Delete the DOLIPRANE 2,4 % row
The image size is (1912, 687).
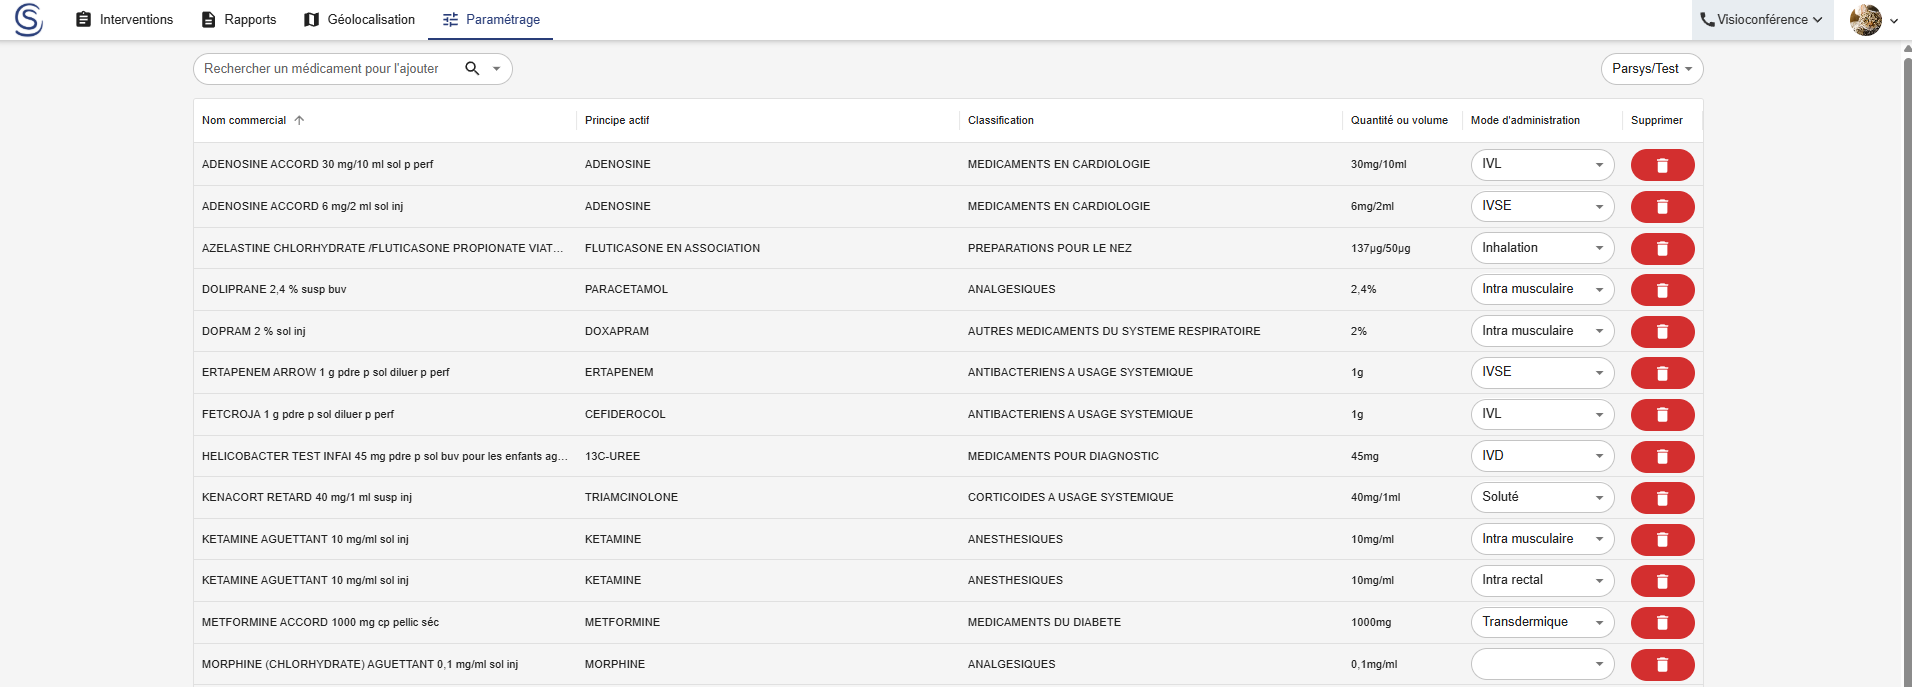[x=1662, y=290]
